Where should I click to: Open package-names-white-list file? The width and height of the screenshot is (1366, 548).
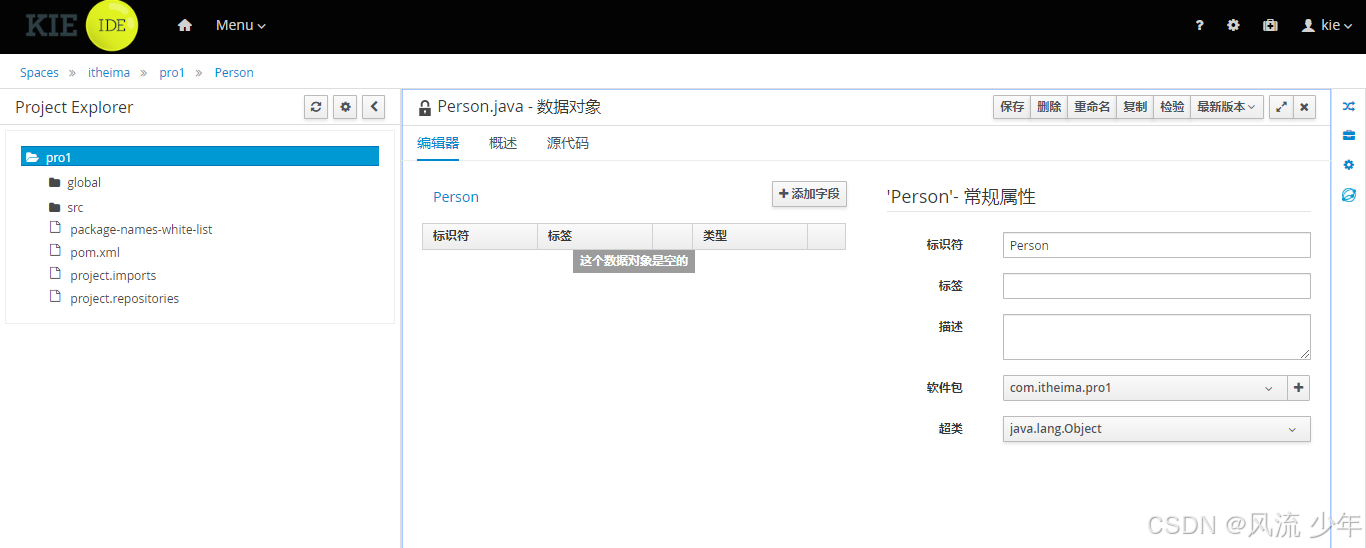click(x=141, y=230)
